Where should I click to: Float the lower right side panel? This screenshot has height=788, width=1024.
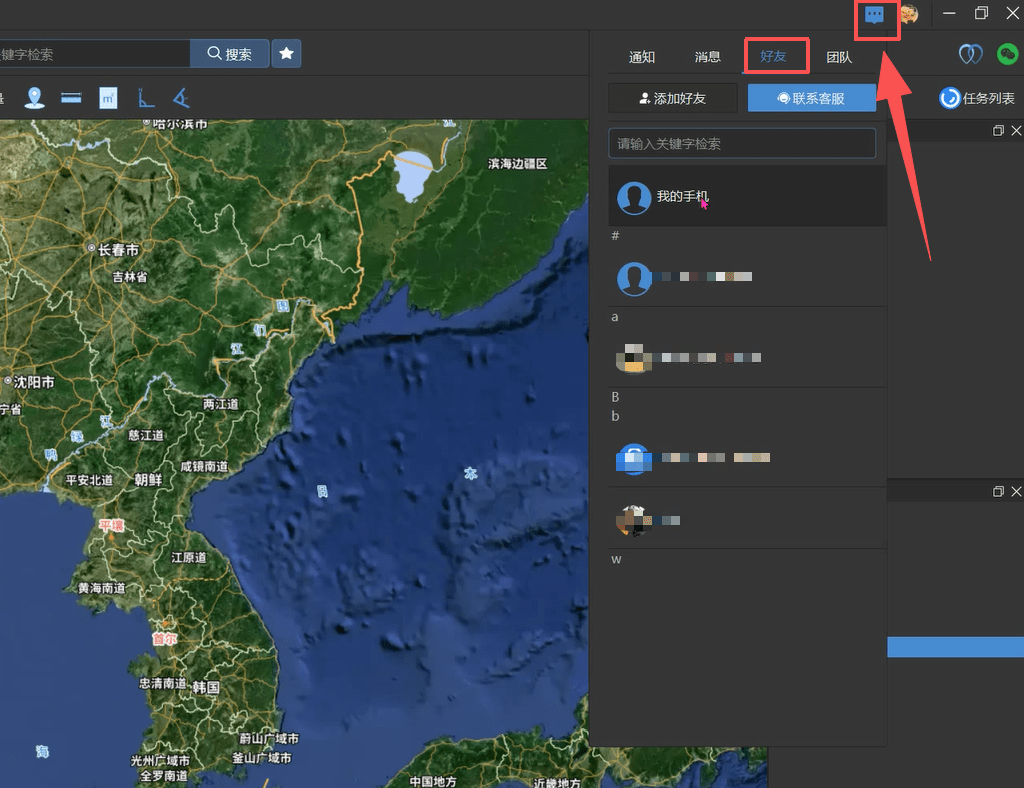coord(998,492)
